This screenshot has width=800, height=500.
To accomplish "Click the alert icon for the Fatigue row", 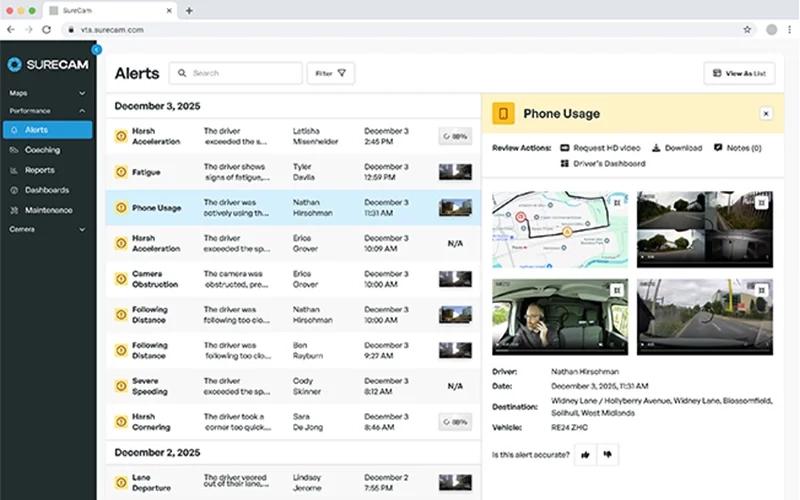I will pyautogui.click(x=121, y=172).
